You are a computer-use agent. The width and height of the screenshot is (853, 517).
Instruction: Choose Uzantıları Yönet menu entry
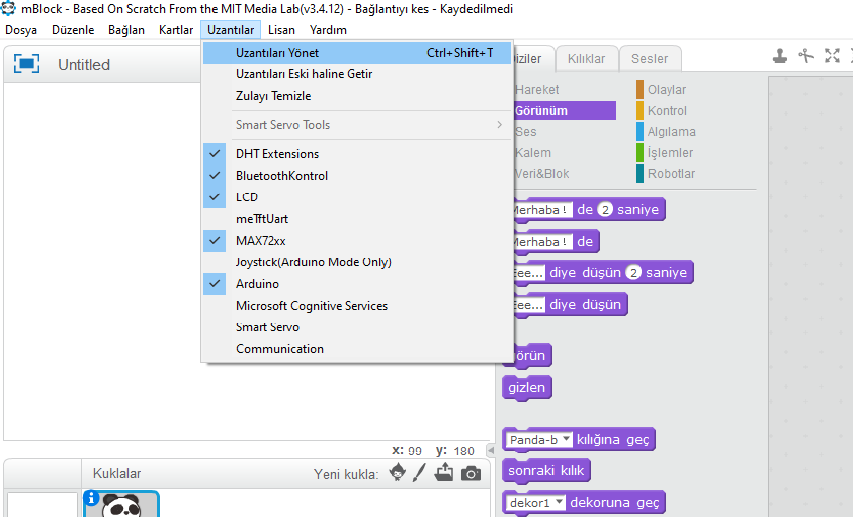[357, 53]
